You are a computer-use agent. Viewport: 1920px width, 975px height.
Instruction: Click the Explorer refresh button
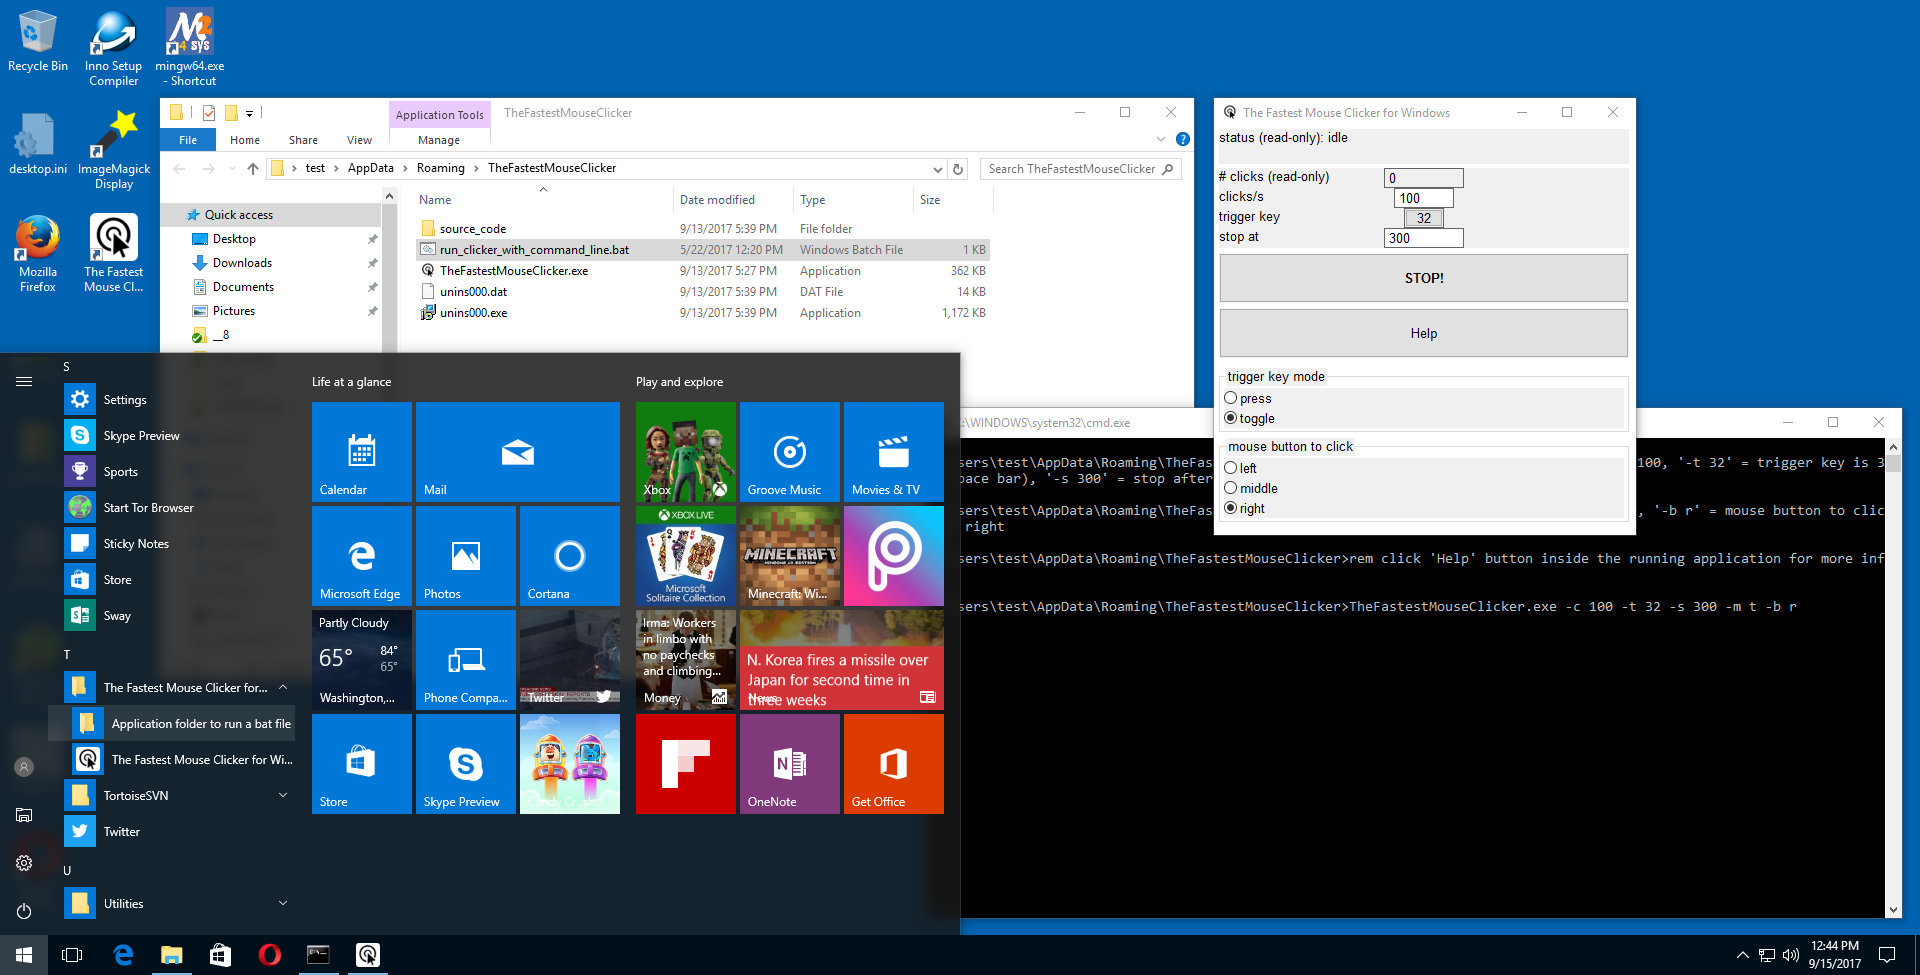click(x=958, y=169)
